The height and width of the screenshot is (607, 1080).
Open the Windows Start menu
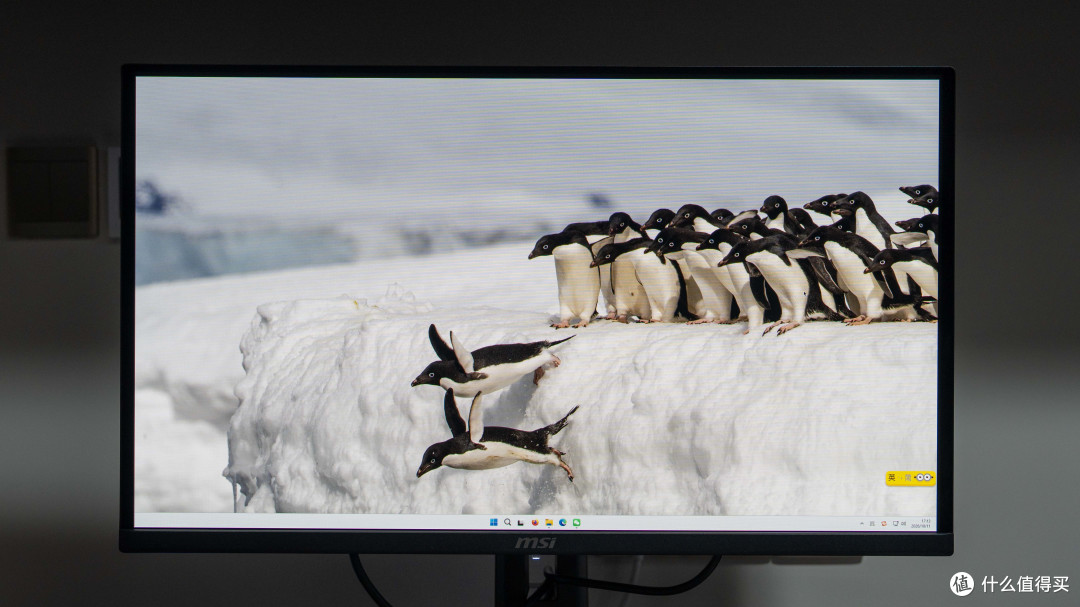pyautogui.click(x=493, y=523)
